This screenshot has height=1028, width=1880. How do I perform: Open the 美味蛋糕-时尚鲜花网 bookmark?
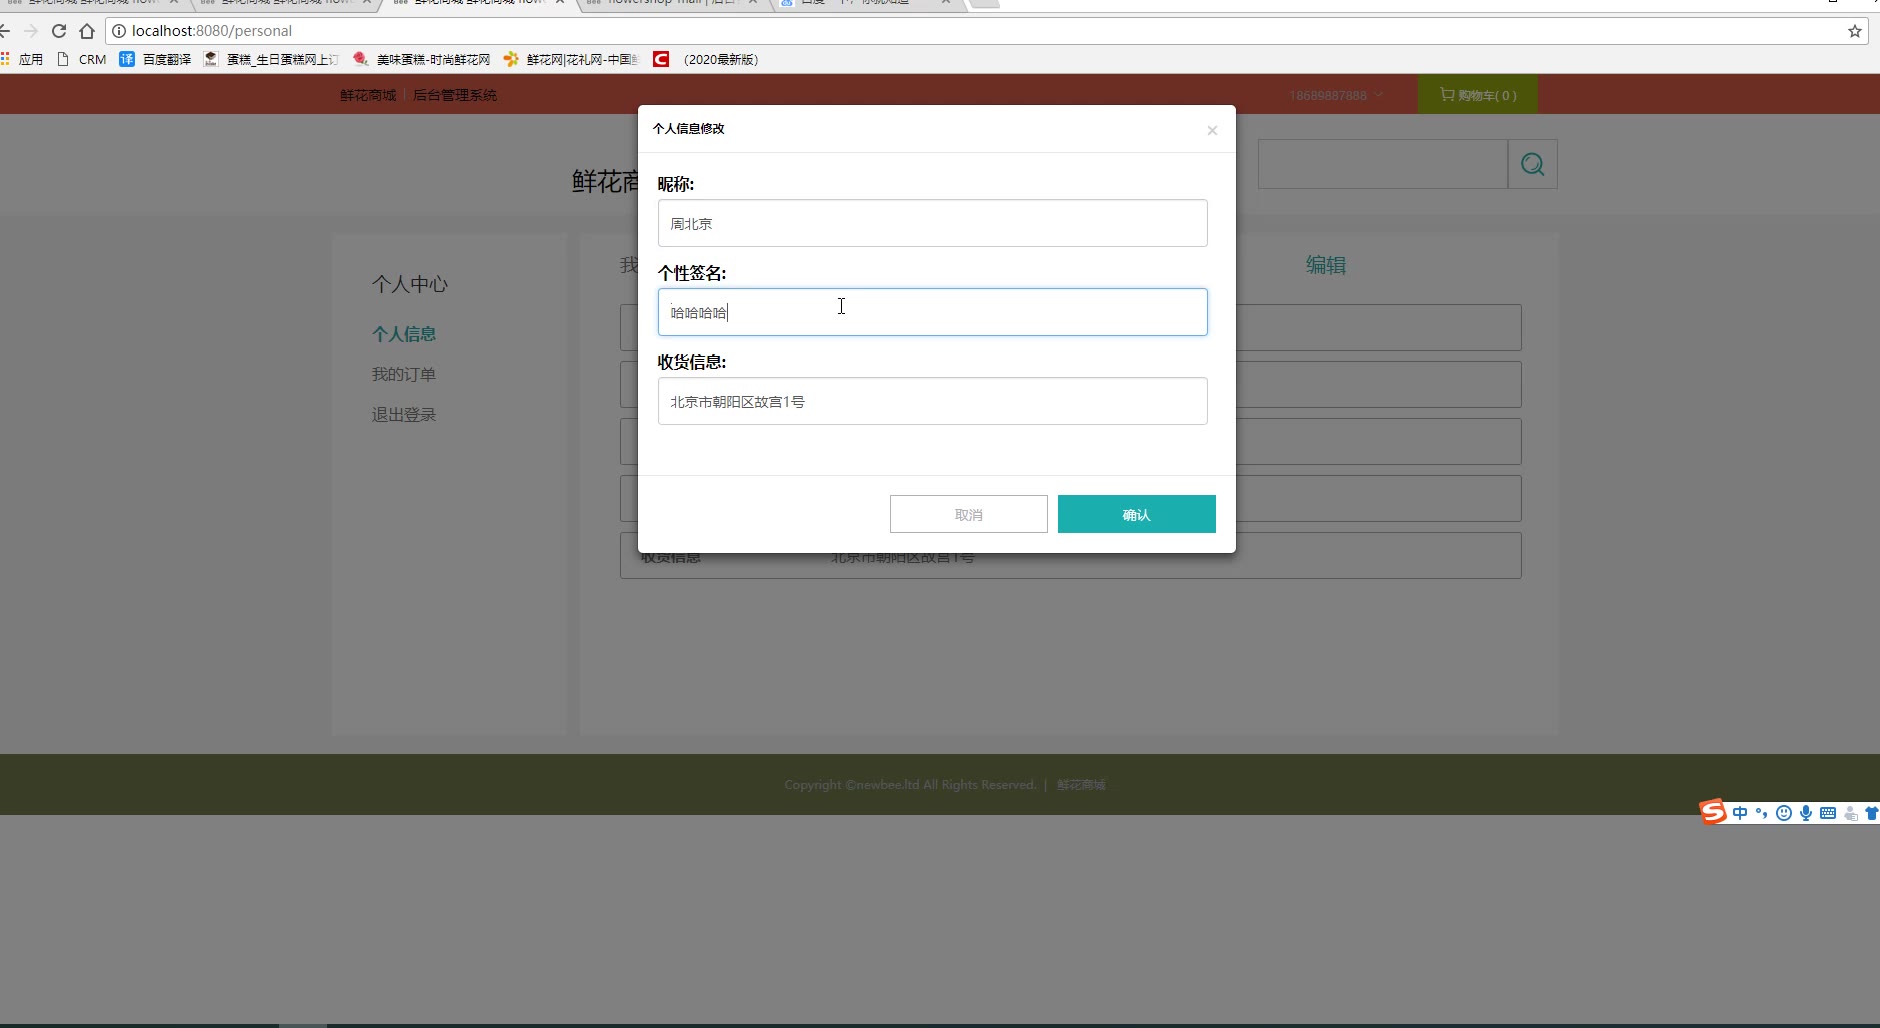click(x=421, y=59)
